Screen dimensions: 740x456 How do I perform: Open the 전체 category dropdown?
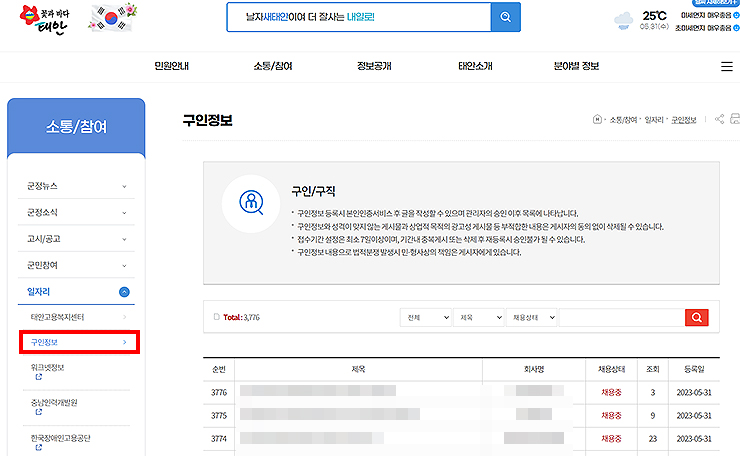(426, 318)
